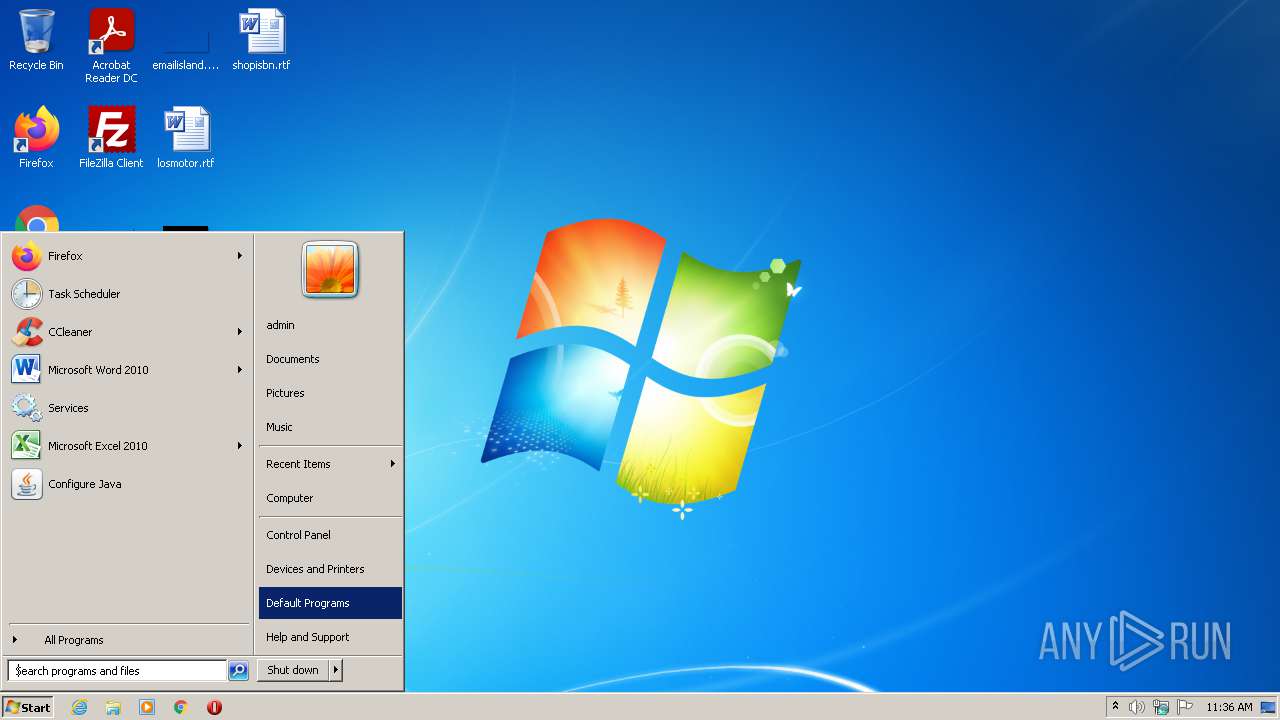Open volume speaker tray icon
The width and height of the screenshot is (1280, 720).
click(x=1137, y=707)
